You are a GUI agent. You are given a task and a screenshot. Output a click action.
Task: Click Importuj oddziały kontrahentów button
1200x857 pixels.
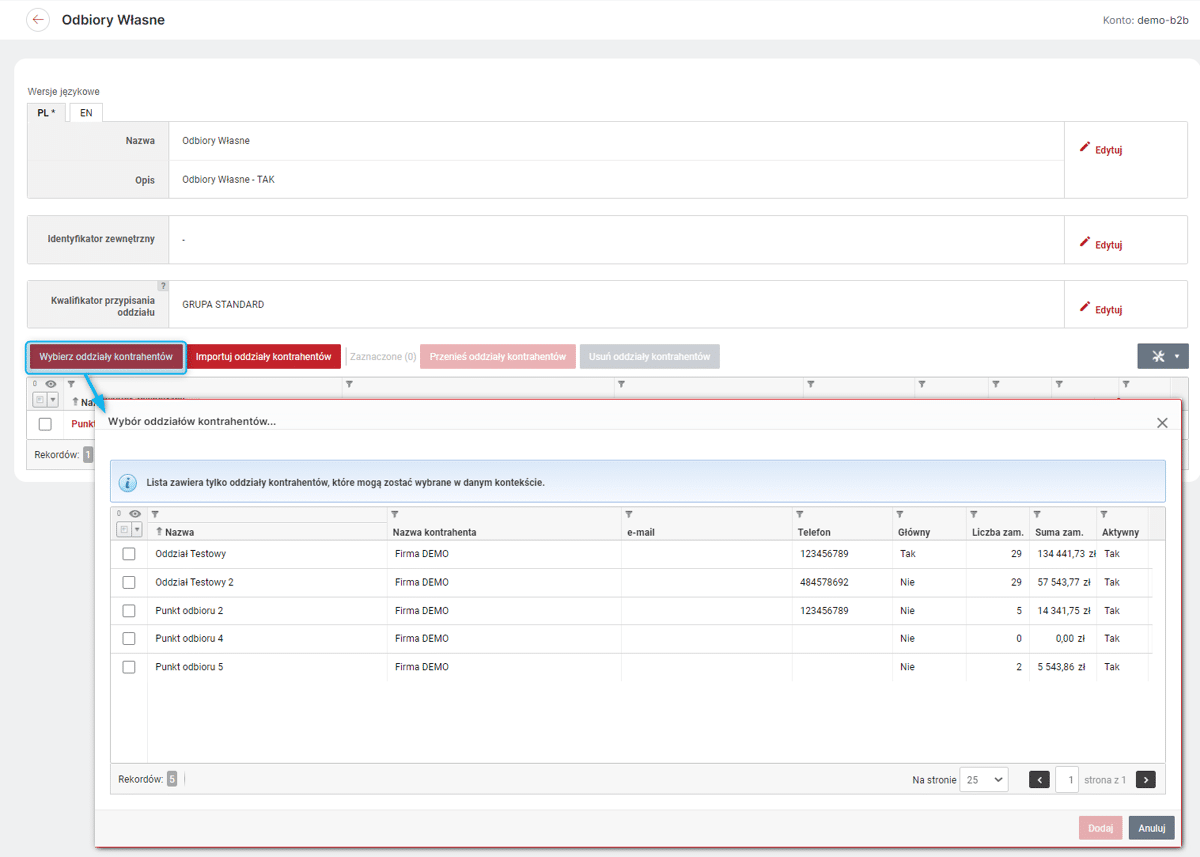pyautogui.click(x=264, y=357)
